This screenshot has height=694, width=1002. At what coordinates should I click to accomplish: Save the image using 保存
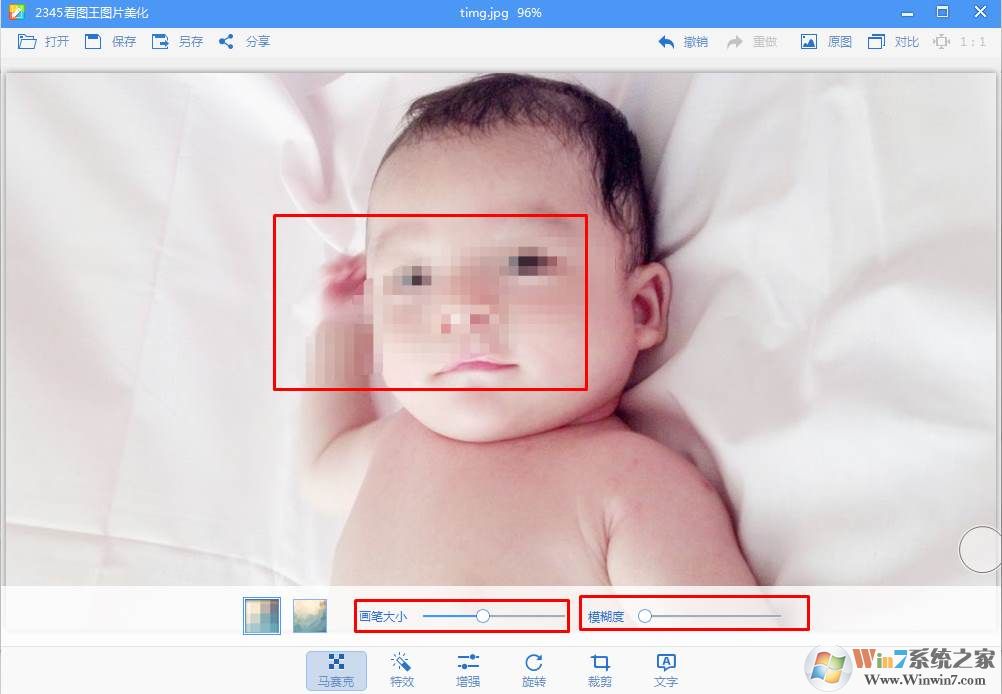click(110, 42)
